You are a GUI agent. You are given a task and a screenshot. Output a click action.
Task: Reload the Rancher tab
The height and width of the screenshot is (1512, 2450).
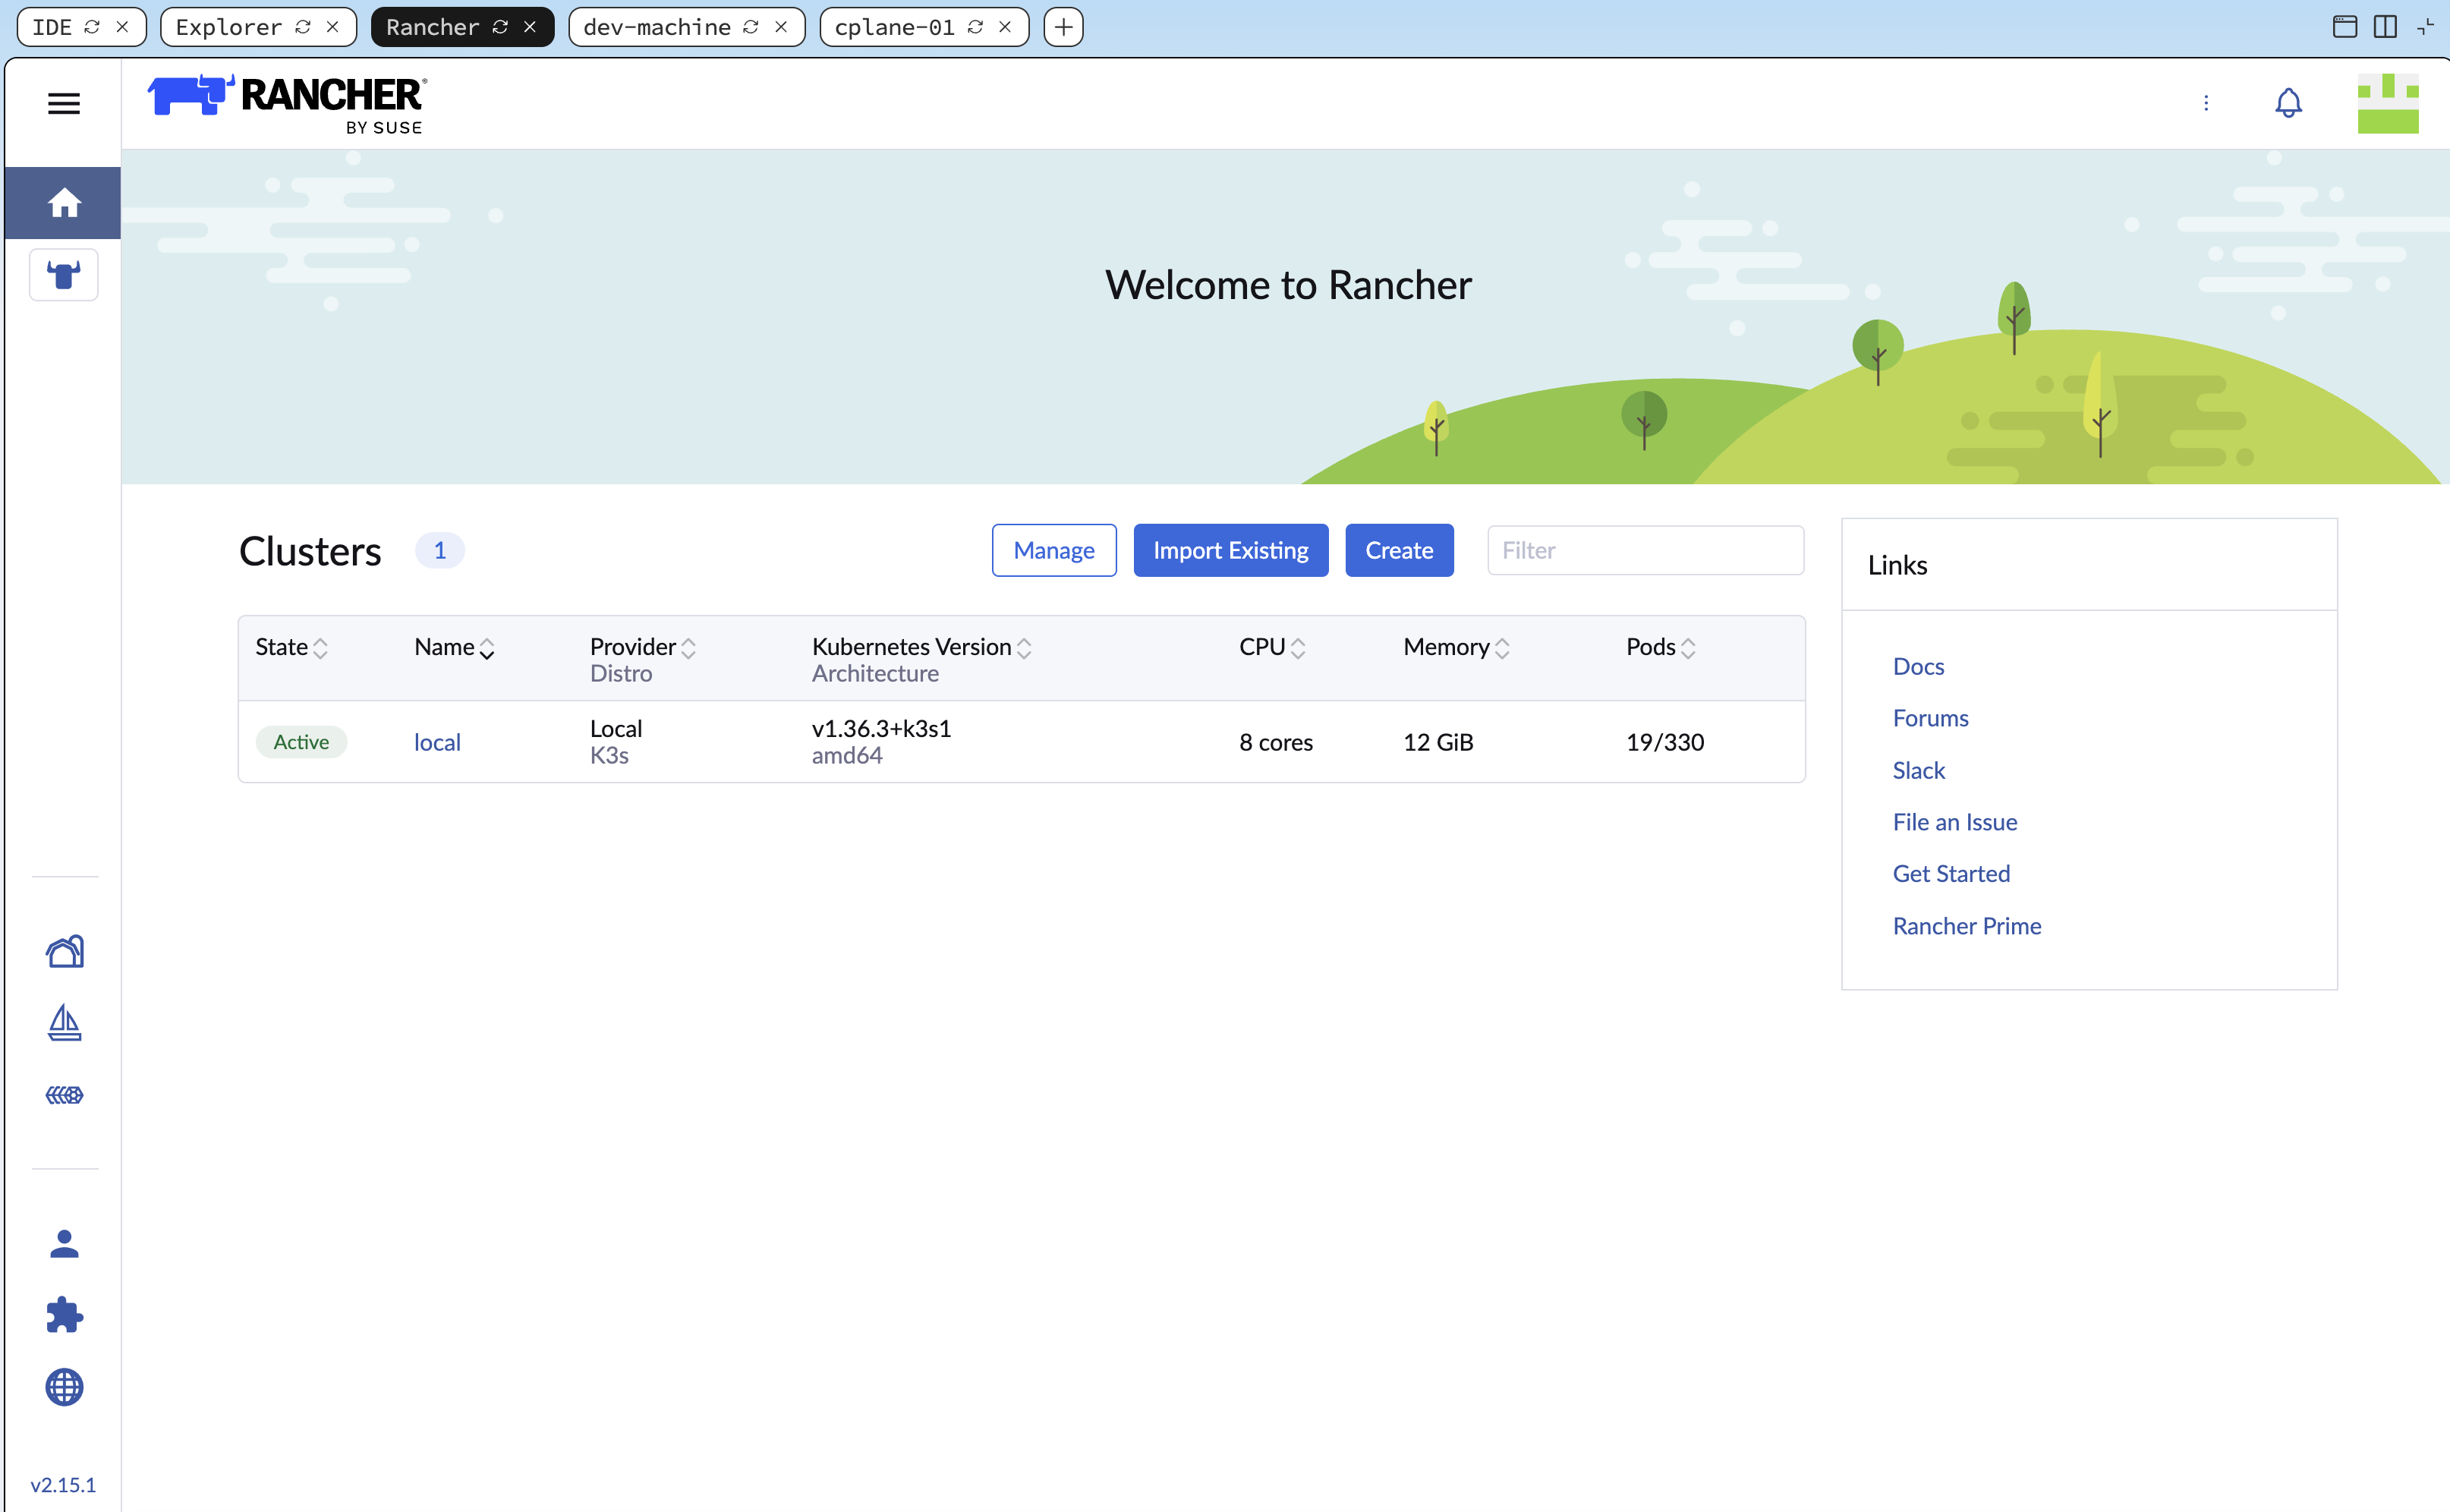pos(500,27)
